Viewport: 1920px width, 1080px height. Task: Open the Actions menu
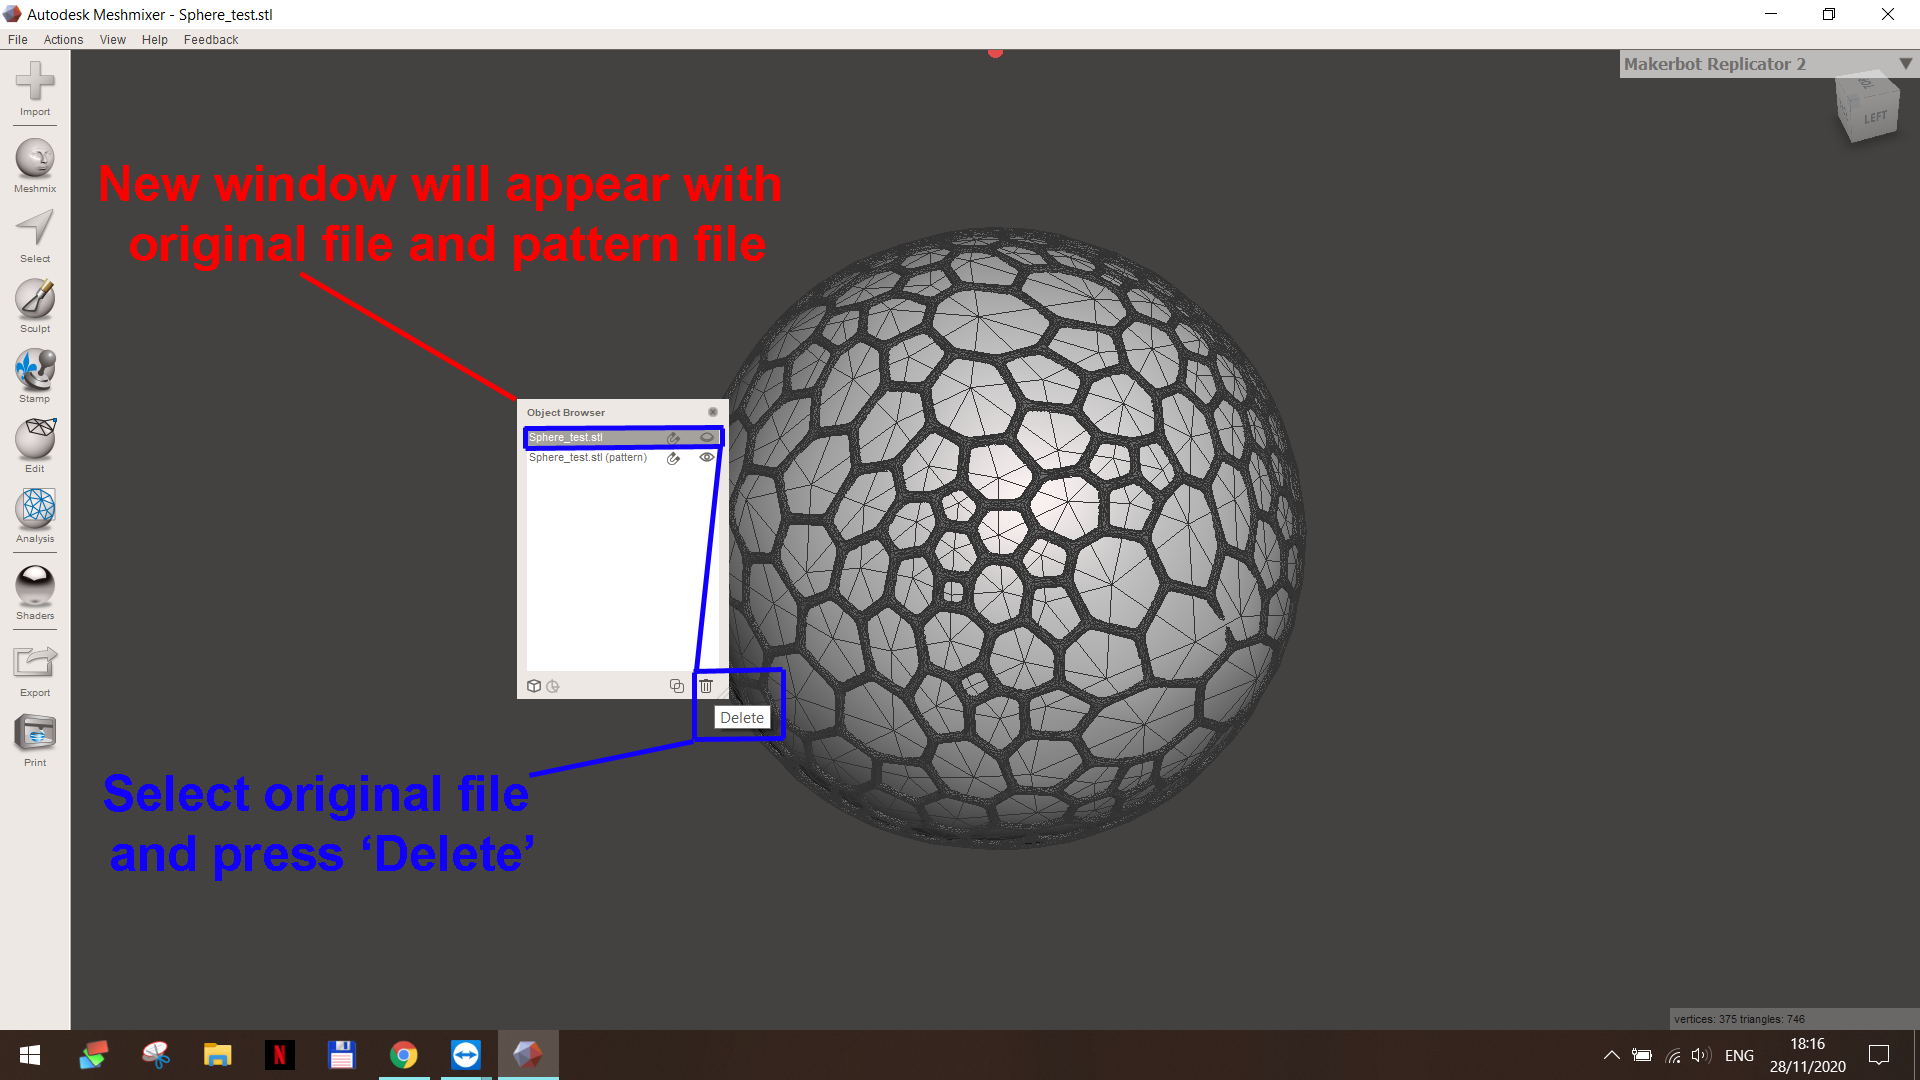click(x=63, y=39)
